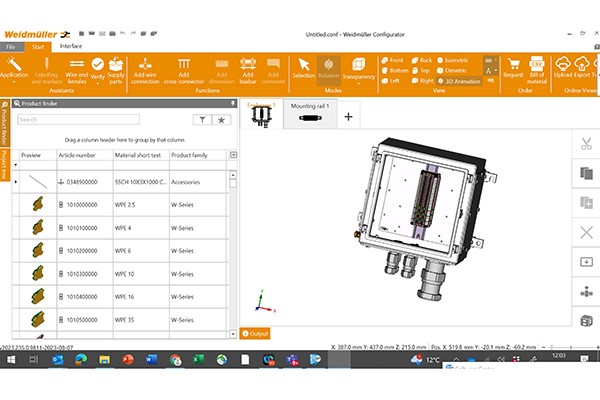
Task: Open the Project tree side tab
Action: click(x=5, y=164)
